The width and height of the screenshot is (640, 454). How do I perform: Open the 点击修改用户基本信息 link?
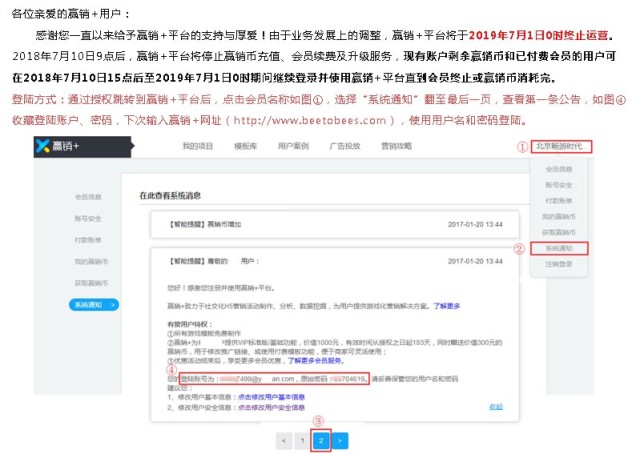(271, 397)
